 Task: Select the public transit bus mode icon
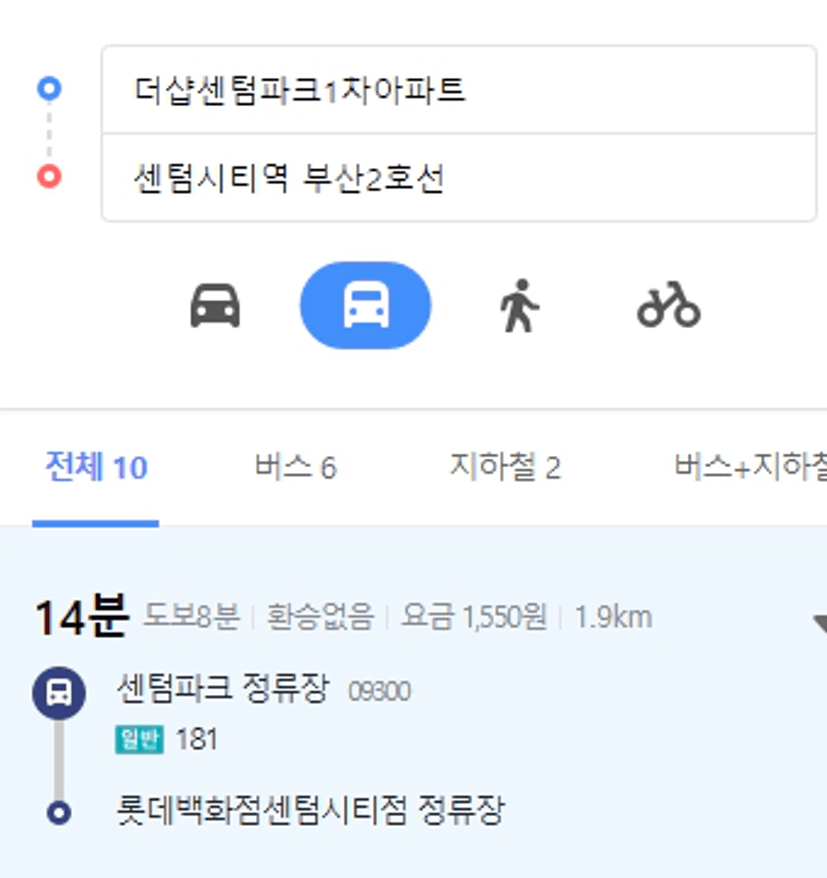[366, 305]
